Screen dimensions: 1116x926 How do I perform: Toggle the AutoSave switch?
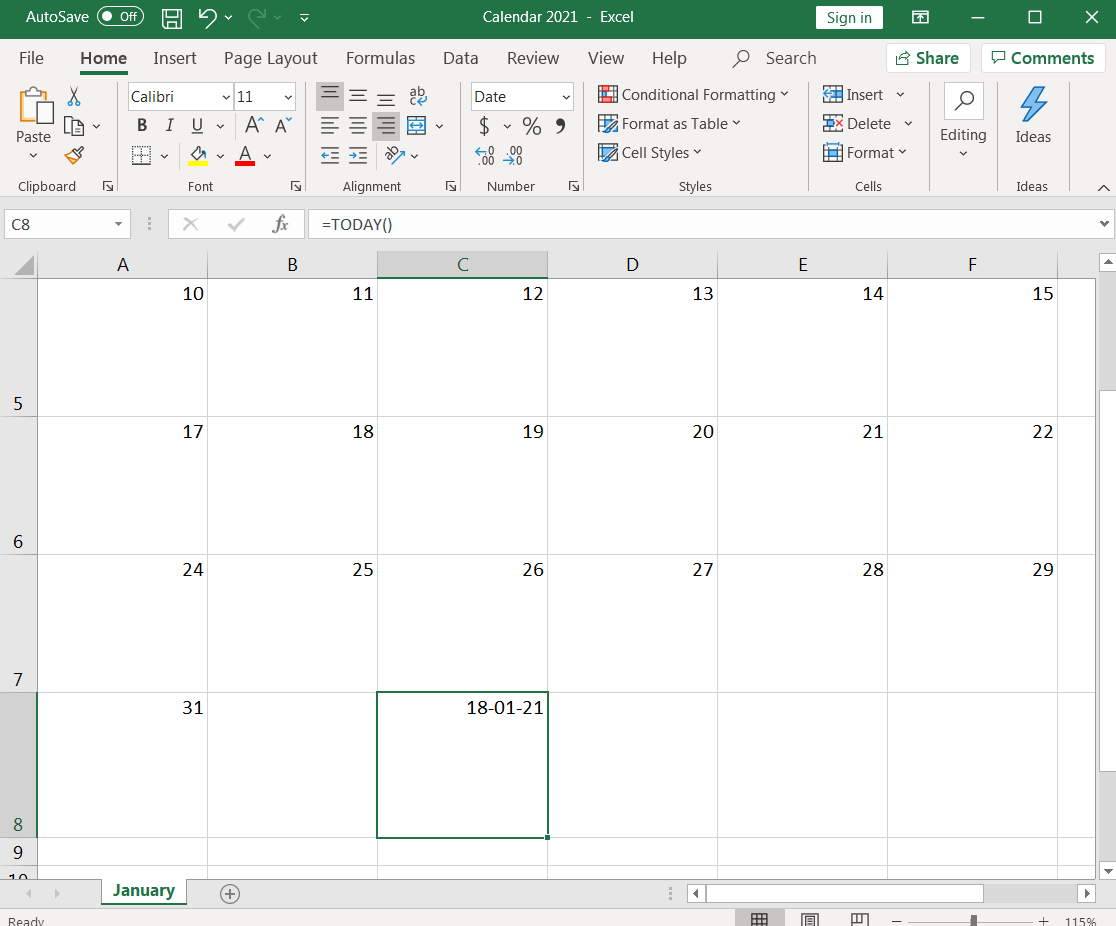pyautogui.click(x=120, y=17)
